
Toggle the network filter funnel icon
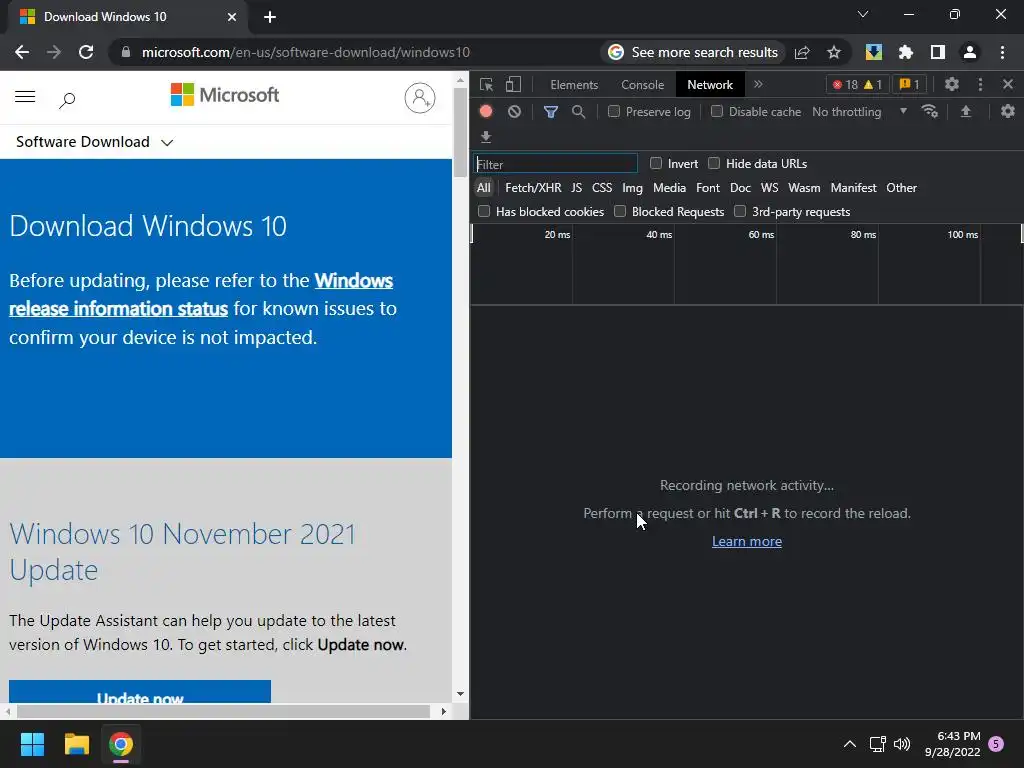pyautogui.click(x=551, y=112)
